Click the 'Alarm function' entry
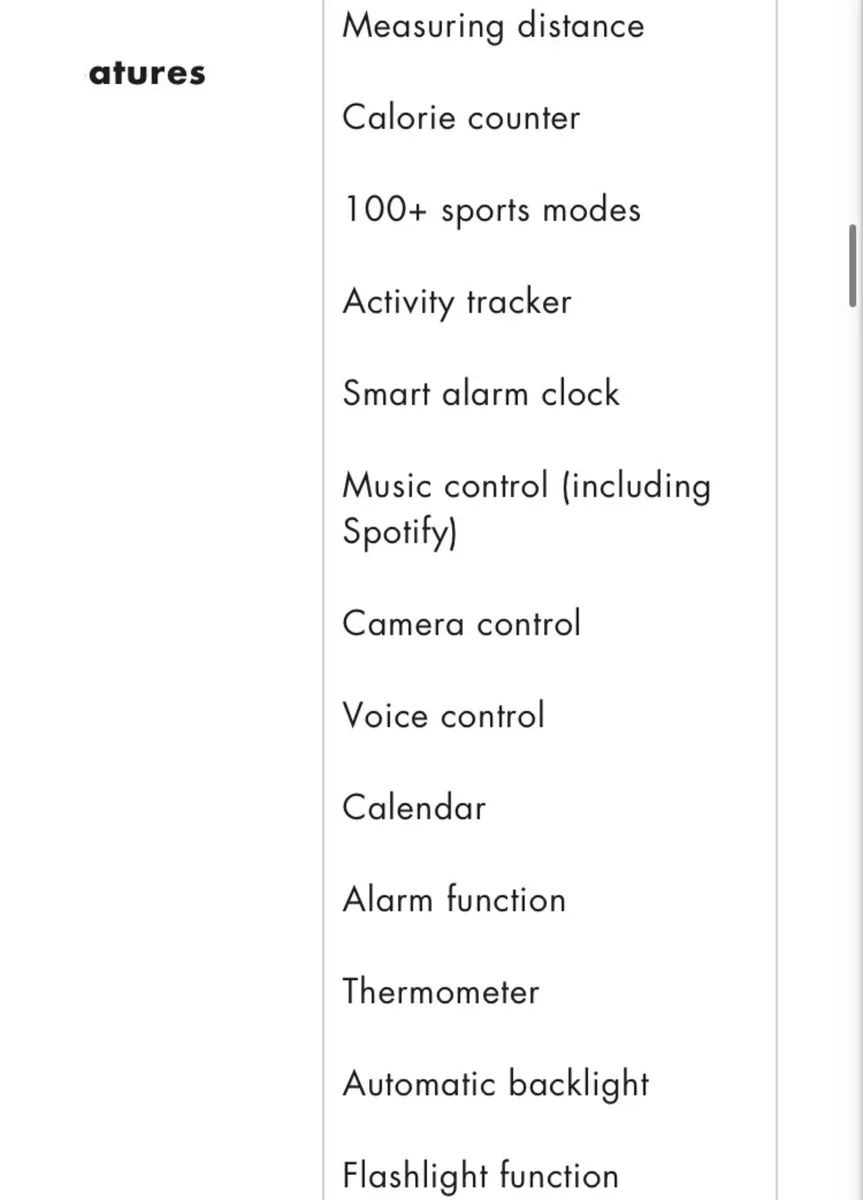863x1200 pixels. click(454, 899)
